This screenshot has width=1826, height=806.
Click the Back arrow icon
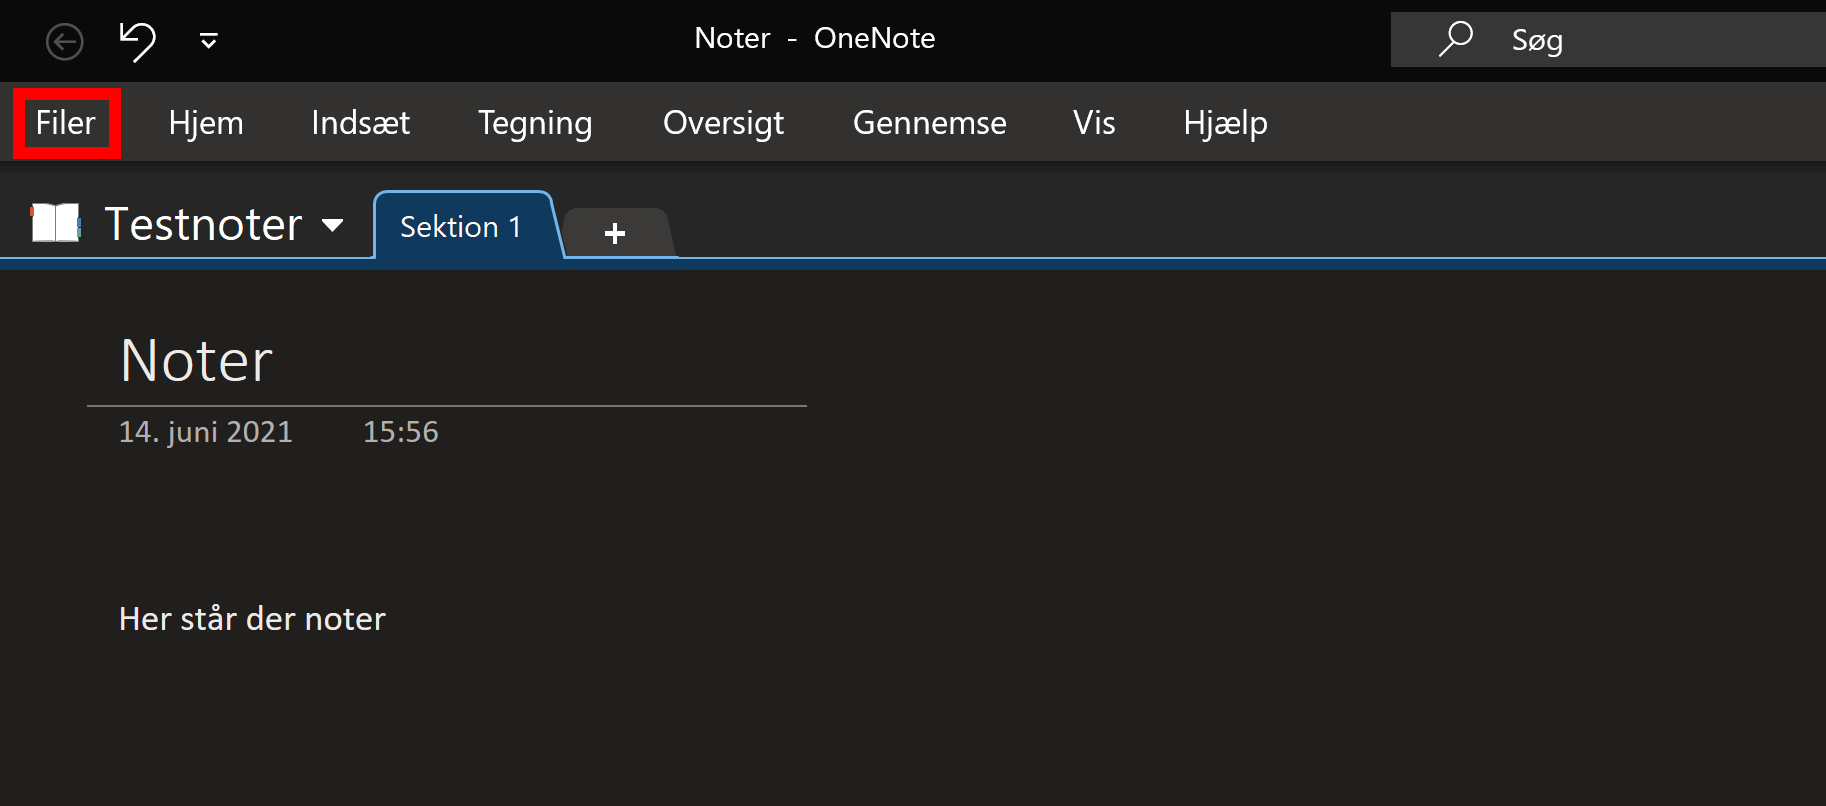point(65,42)
